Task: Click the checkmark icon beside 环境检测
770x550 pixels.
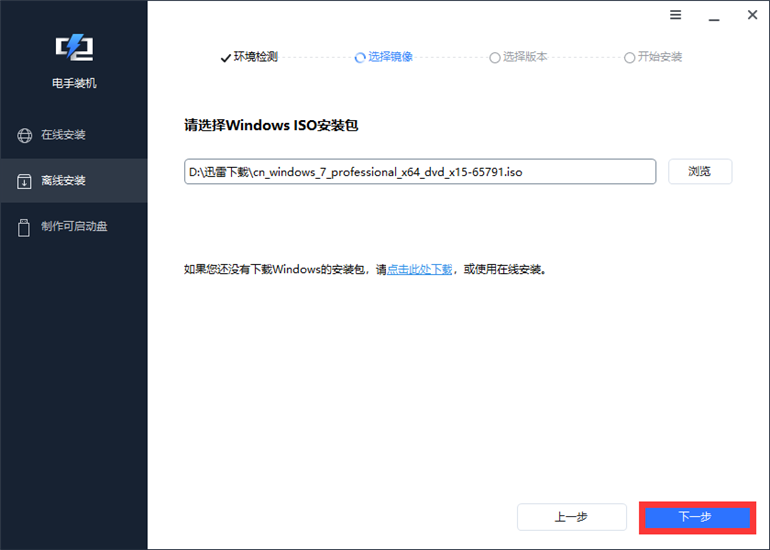Action: 225,58
